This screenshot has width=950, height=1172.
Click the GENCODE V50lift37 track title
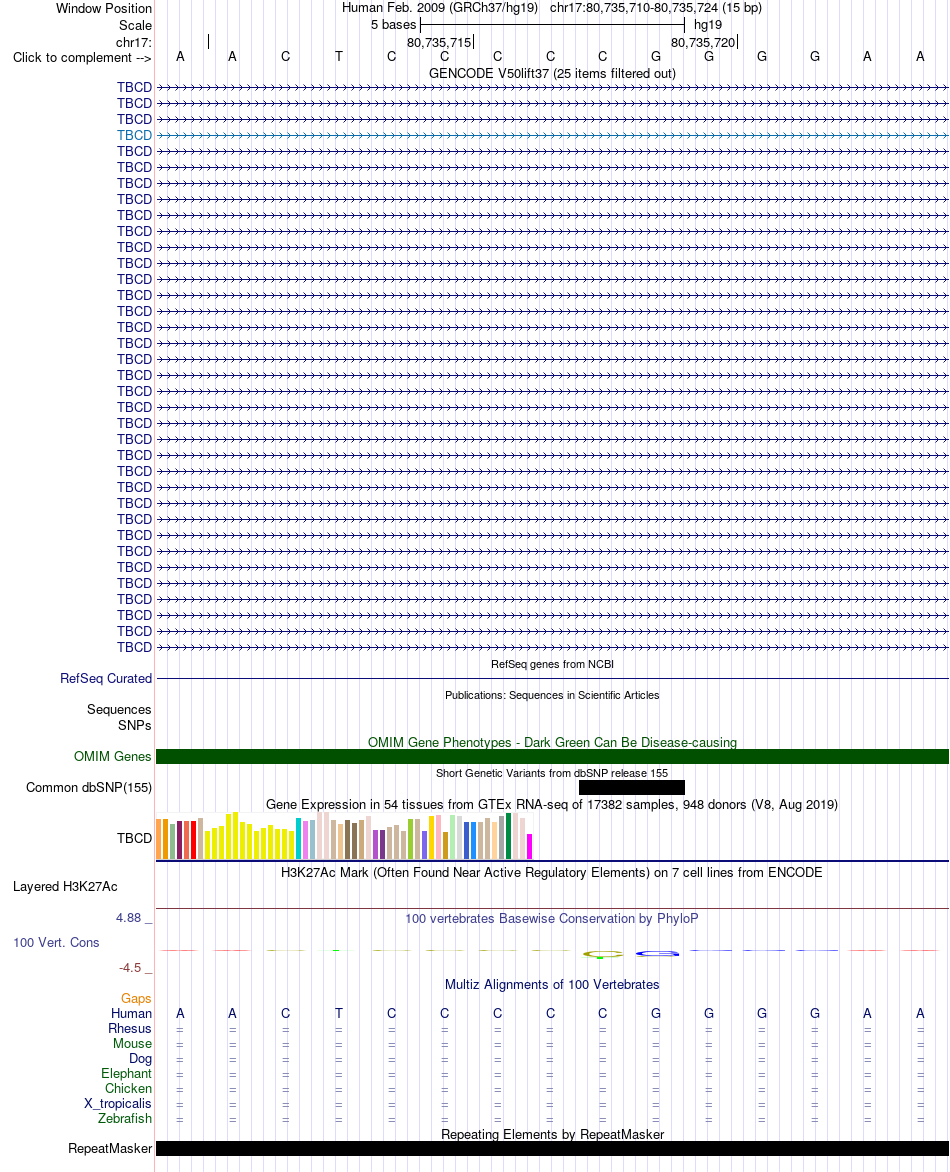[x=552, y=73]
